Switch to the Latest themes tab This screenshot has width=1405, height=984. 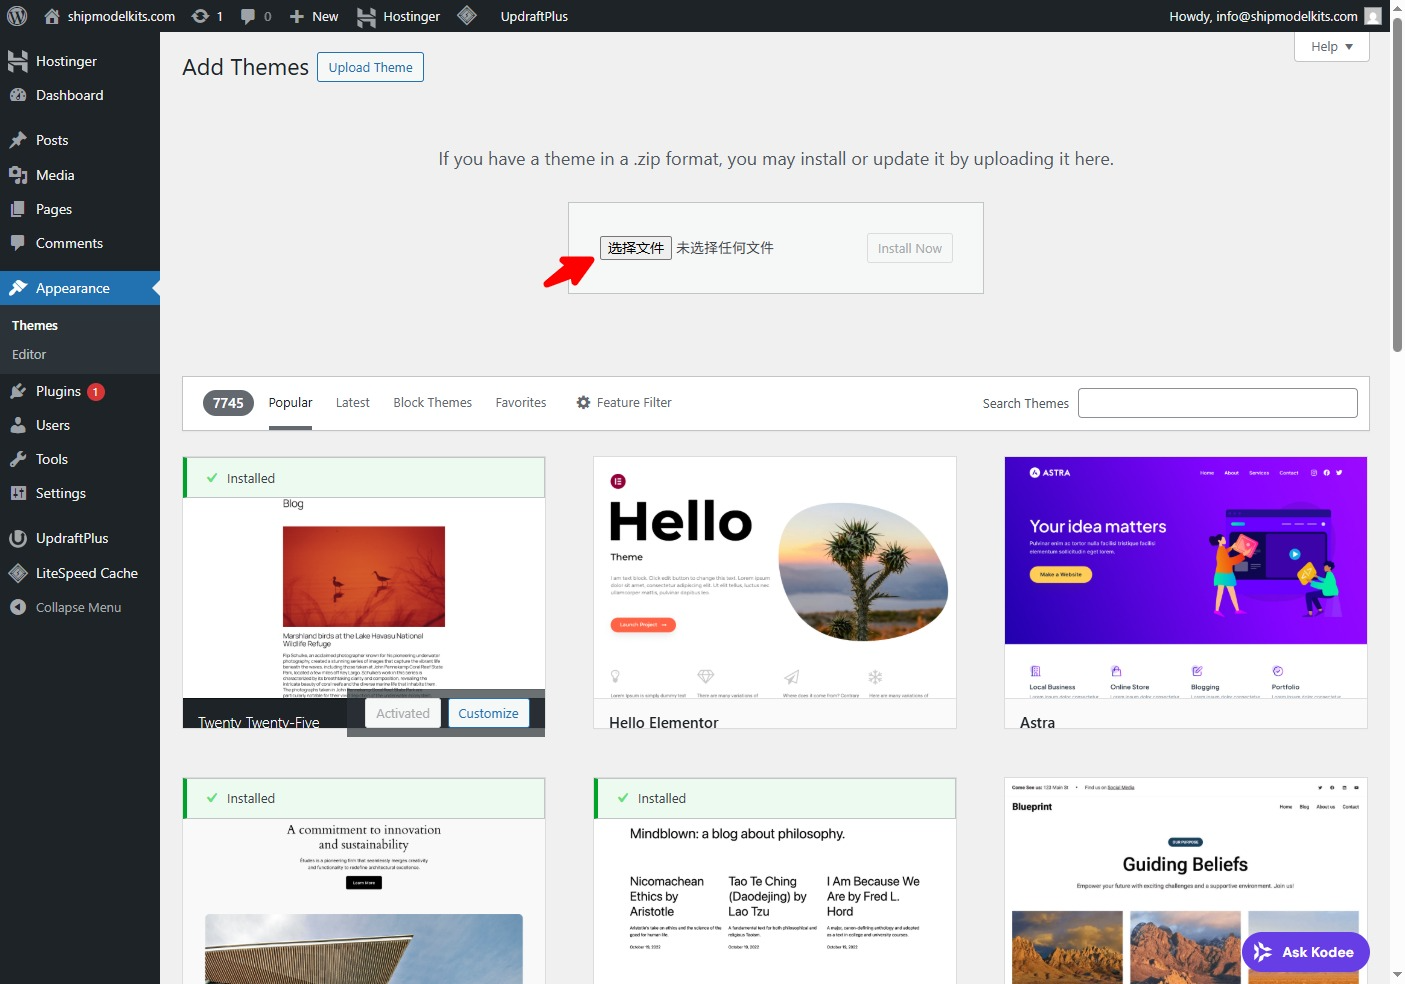click(352, 402)
